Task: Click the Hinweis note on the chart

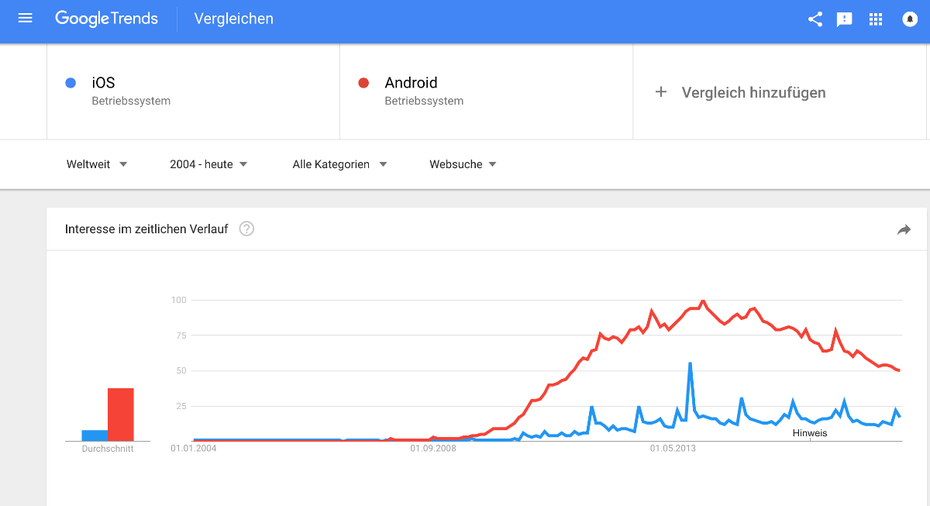Action: tap(809, 433)
